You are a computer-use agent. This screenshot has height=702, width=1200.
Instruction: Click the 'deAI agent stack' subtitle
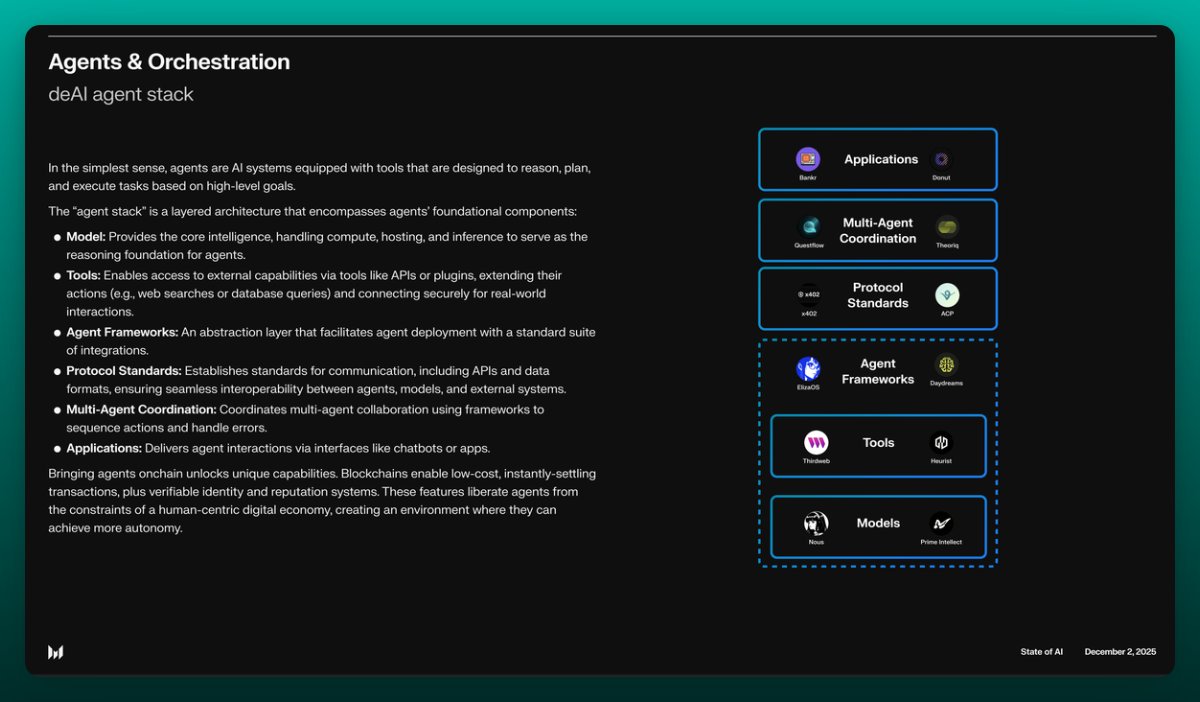click(121, 95)
